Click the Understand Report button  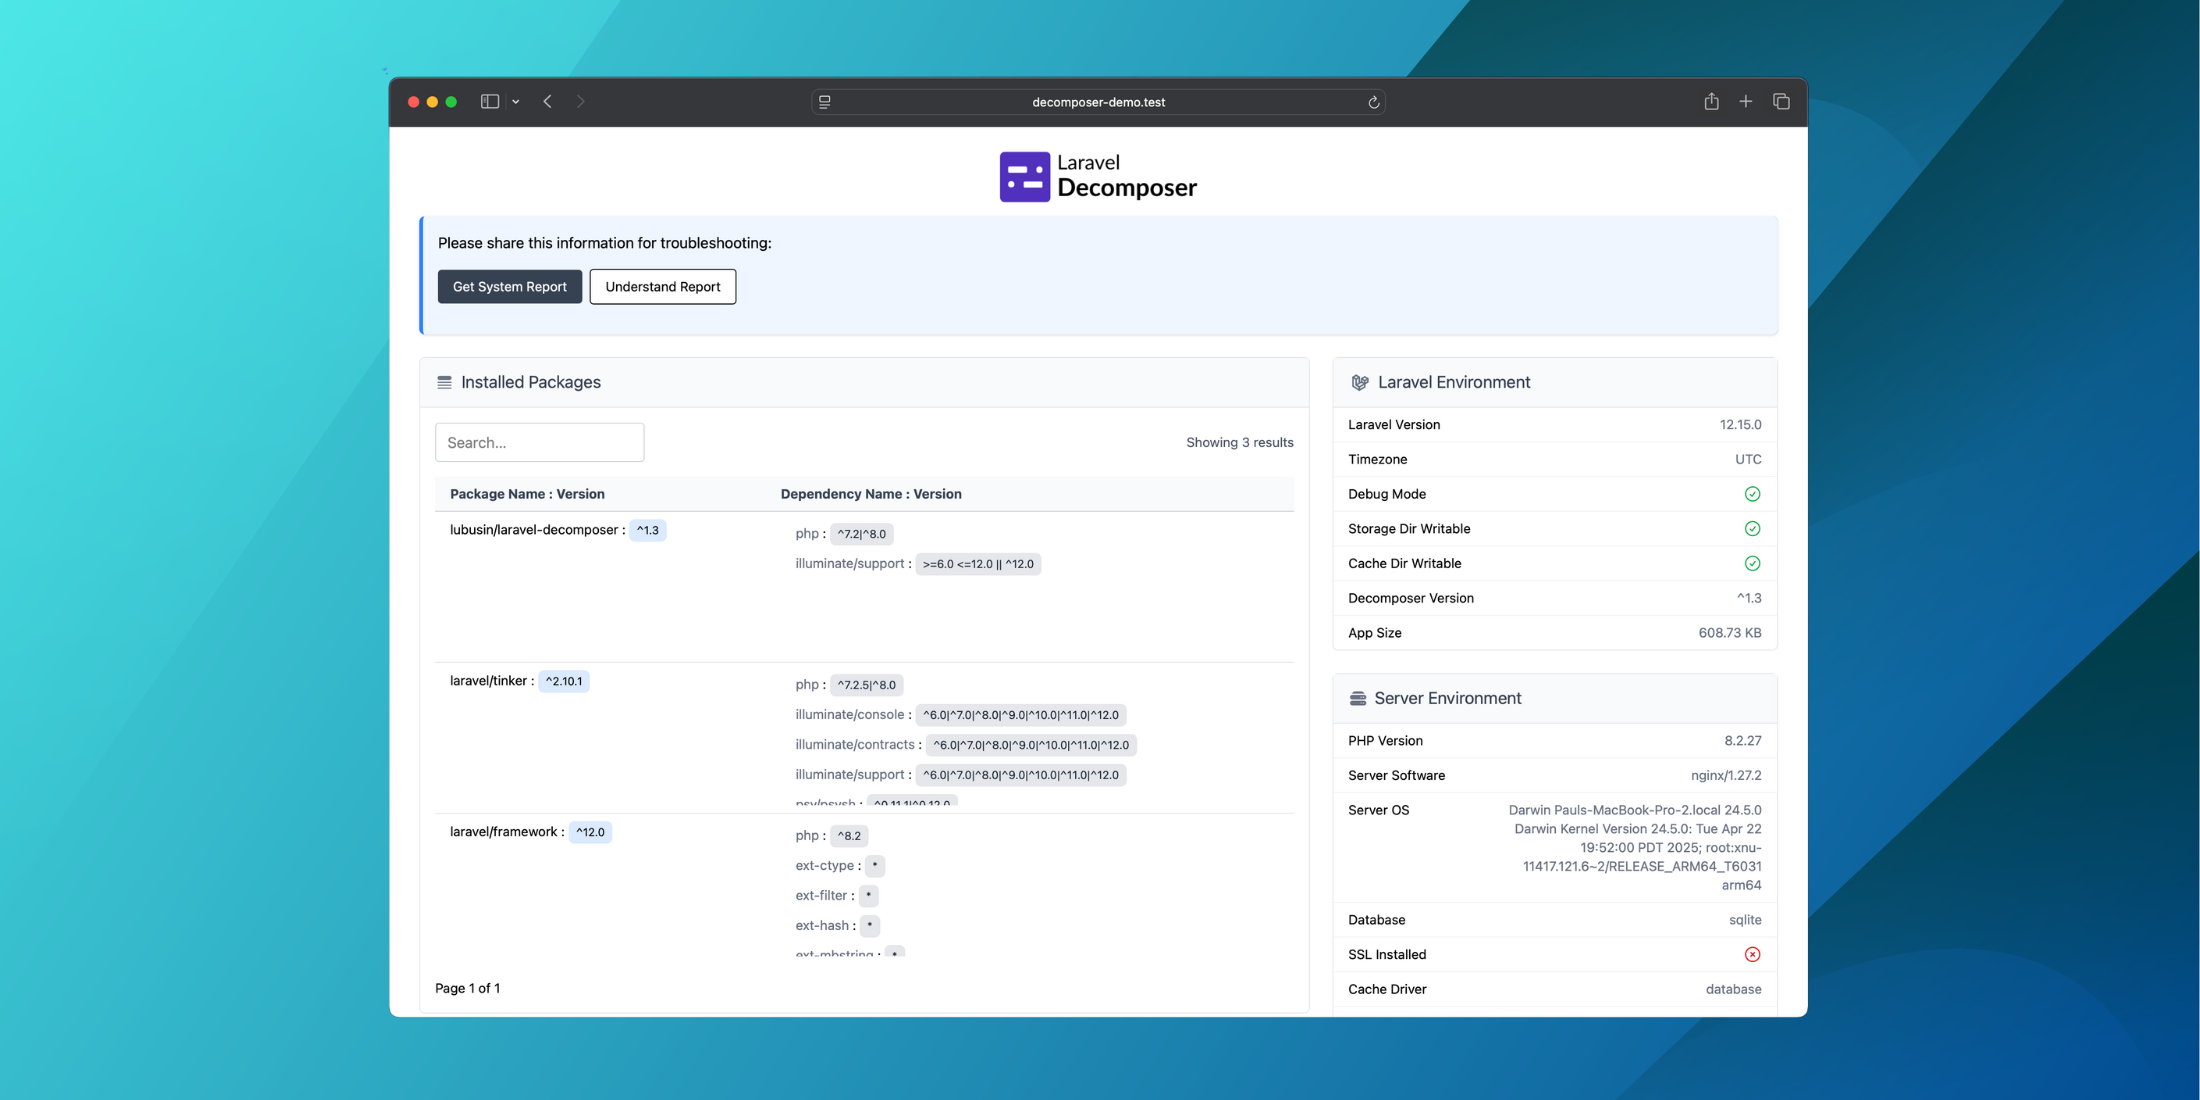662,287
